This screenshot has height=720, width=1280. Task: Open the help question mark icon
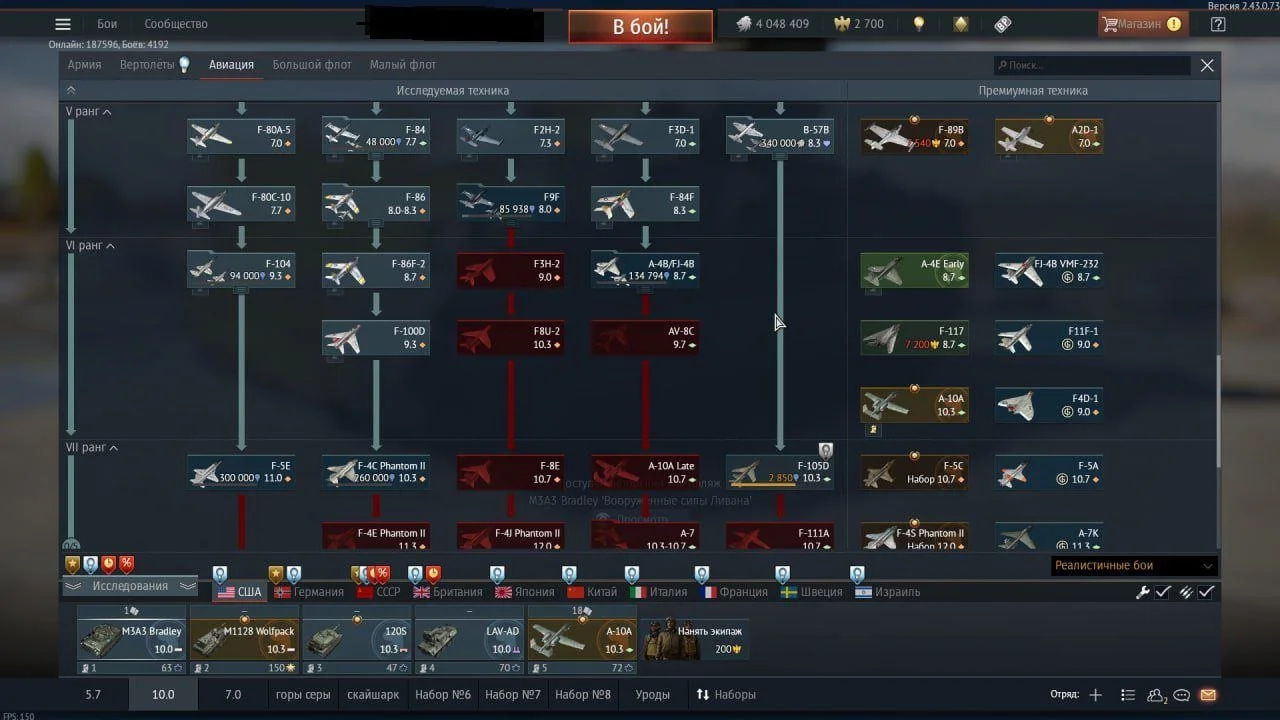tap(1217, 24)
